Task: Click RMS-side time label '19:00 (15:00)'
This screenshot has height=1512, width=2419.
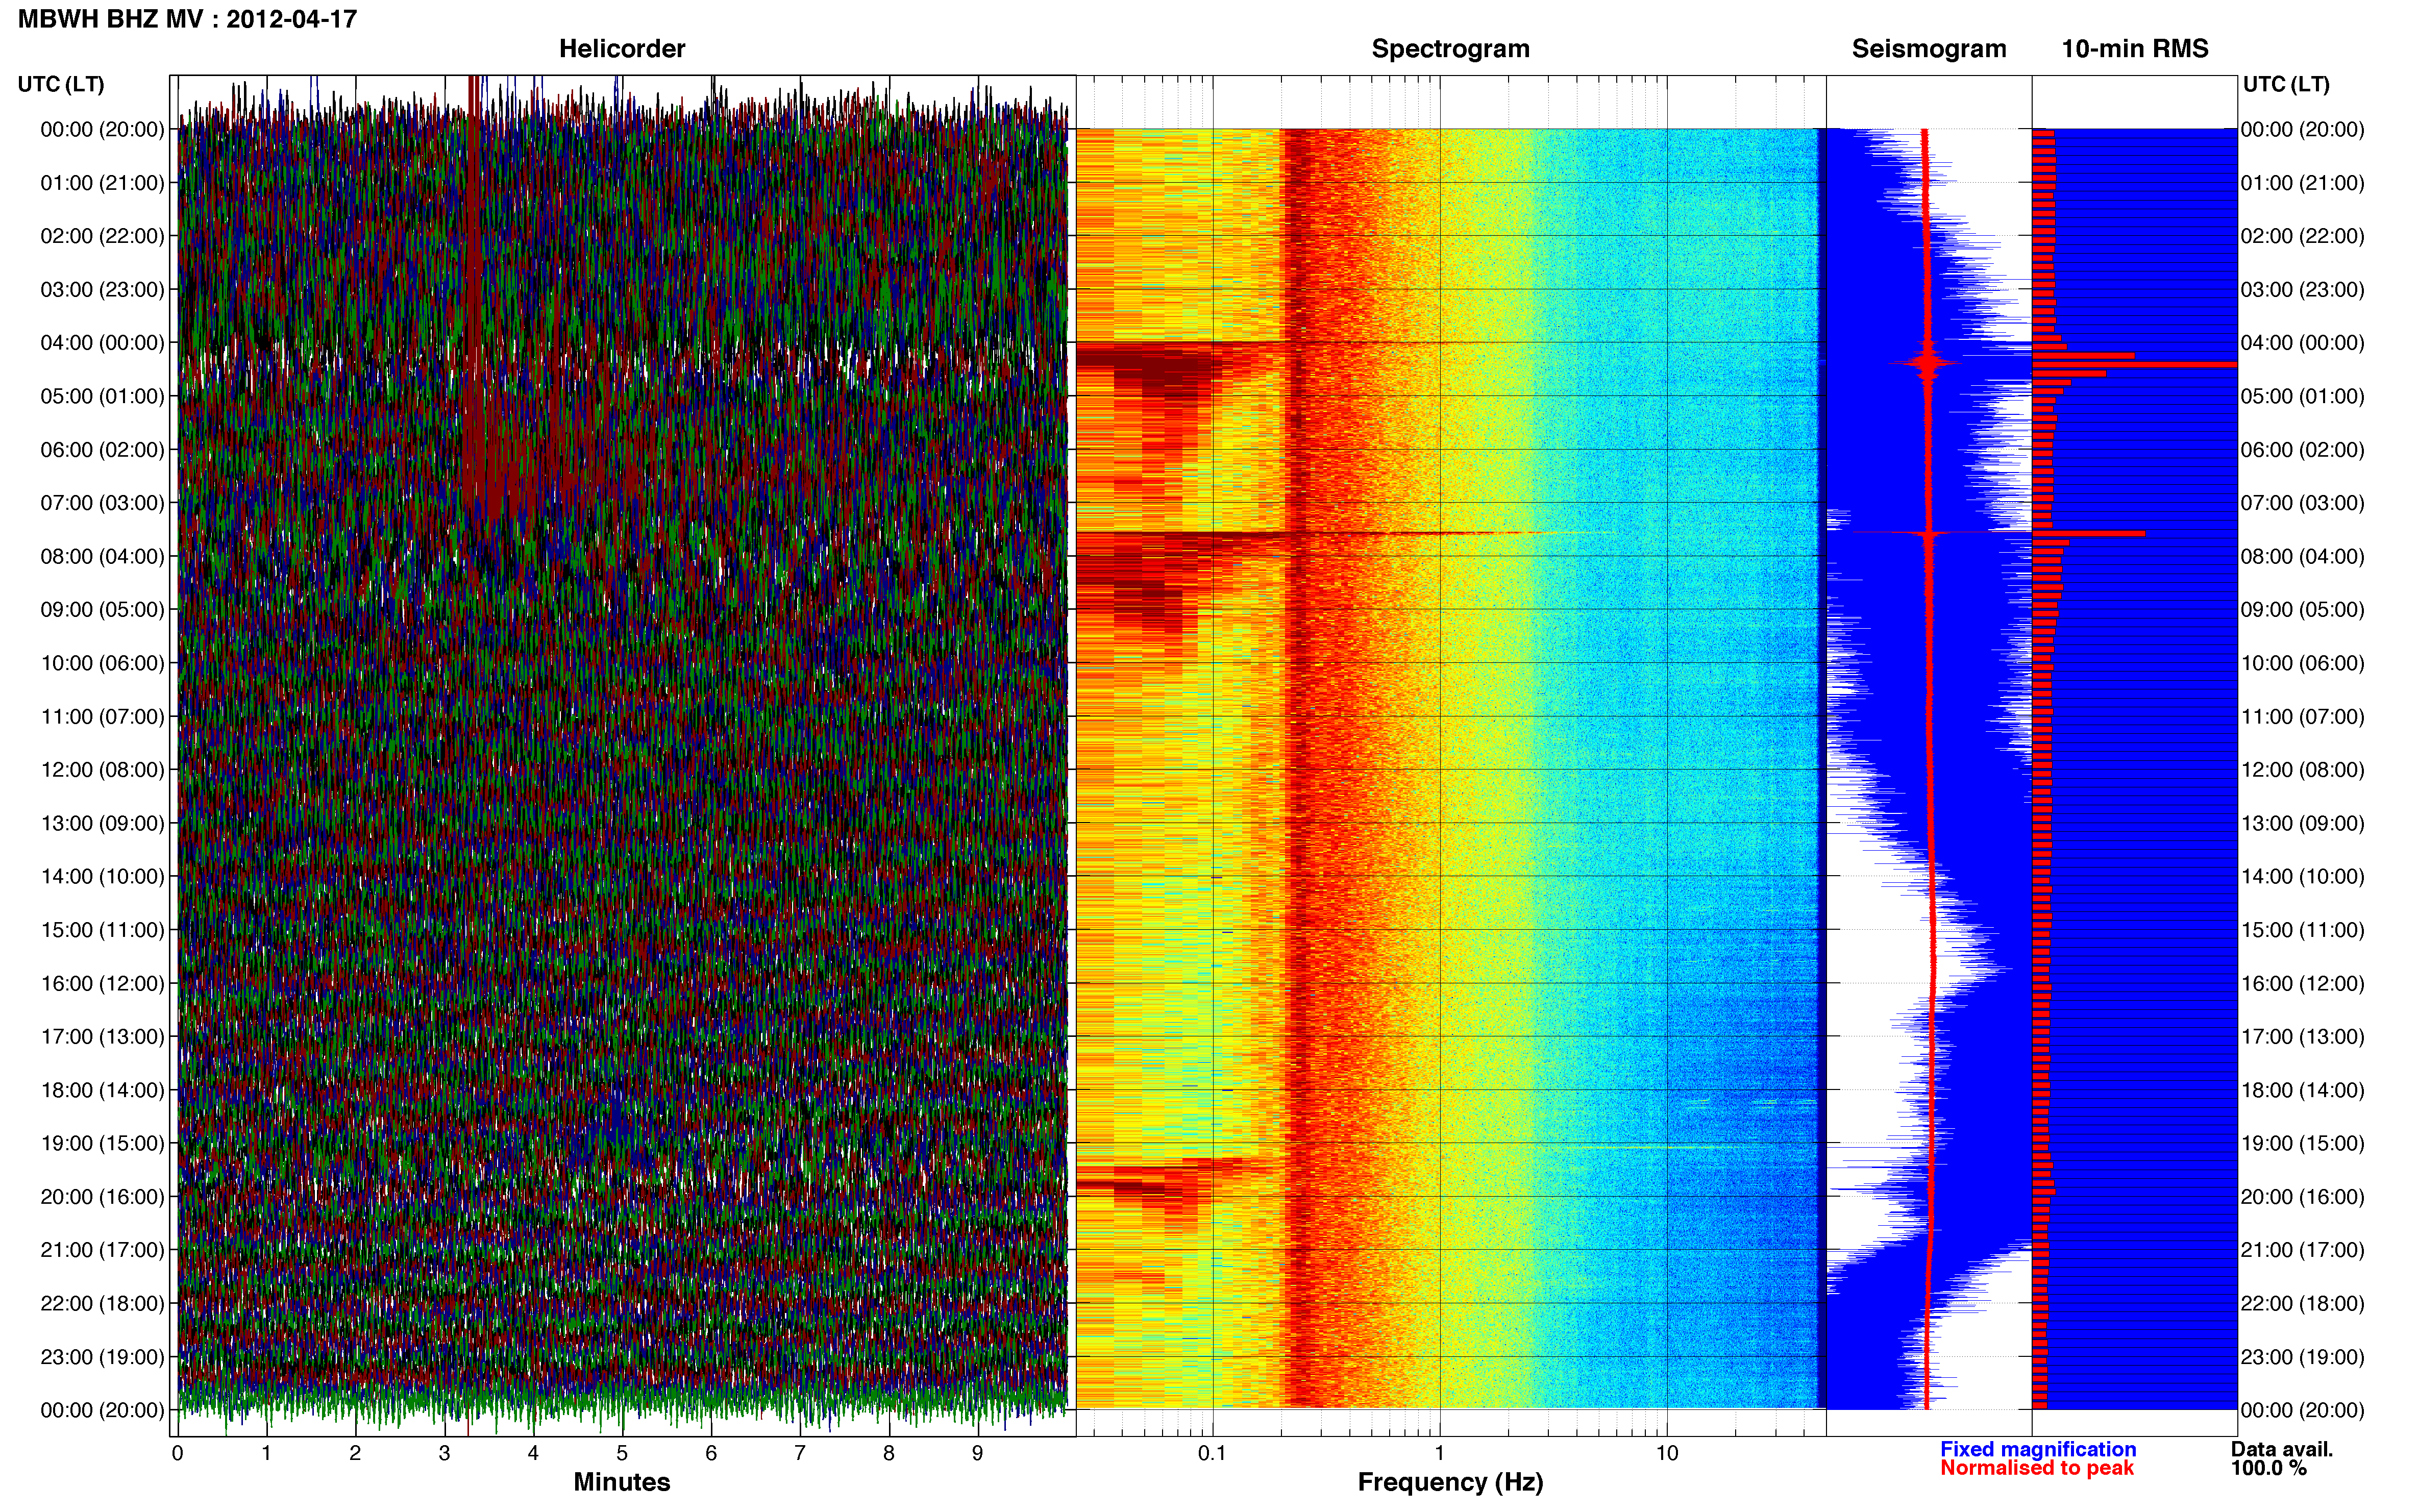Action: tap(2303, 1143)
